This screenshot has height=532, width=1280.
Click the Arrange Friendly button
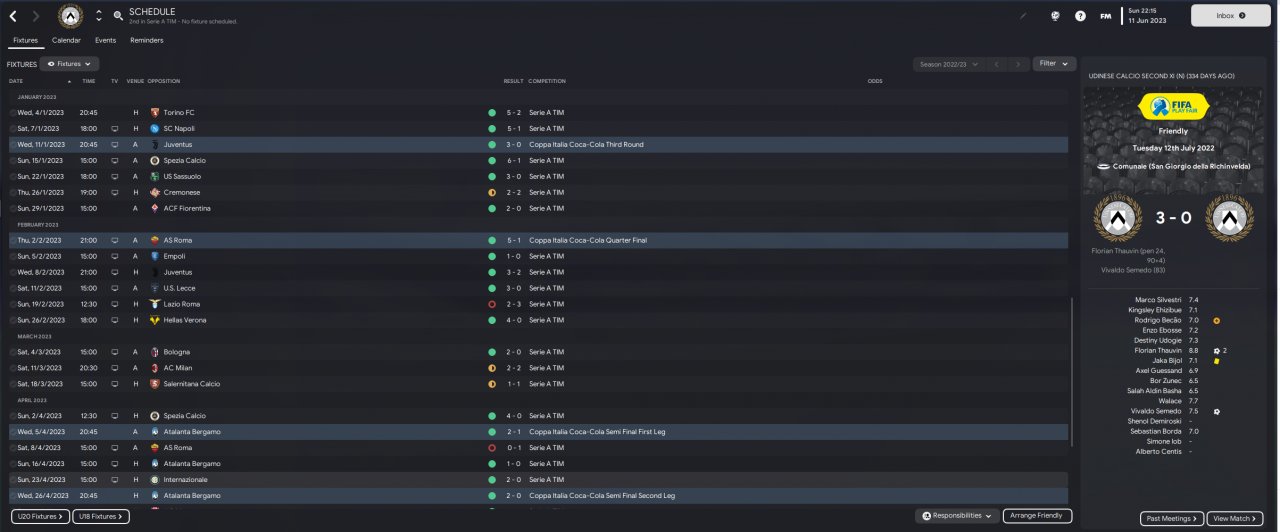[1037, 516]
